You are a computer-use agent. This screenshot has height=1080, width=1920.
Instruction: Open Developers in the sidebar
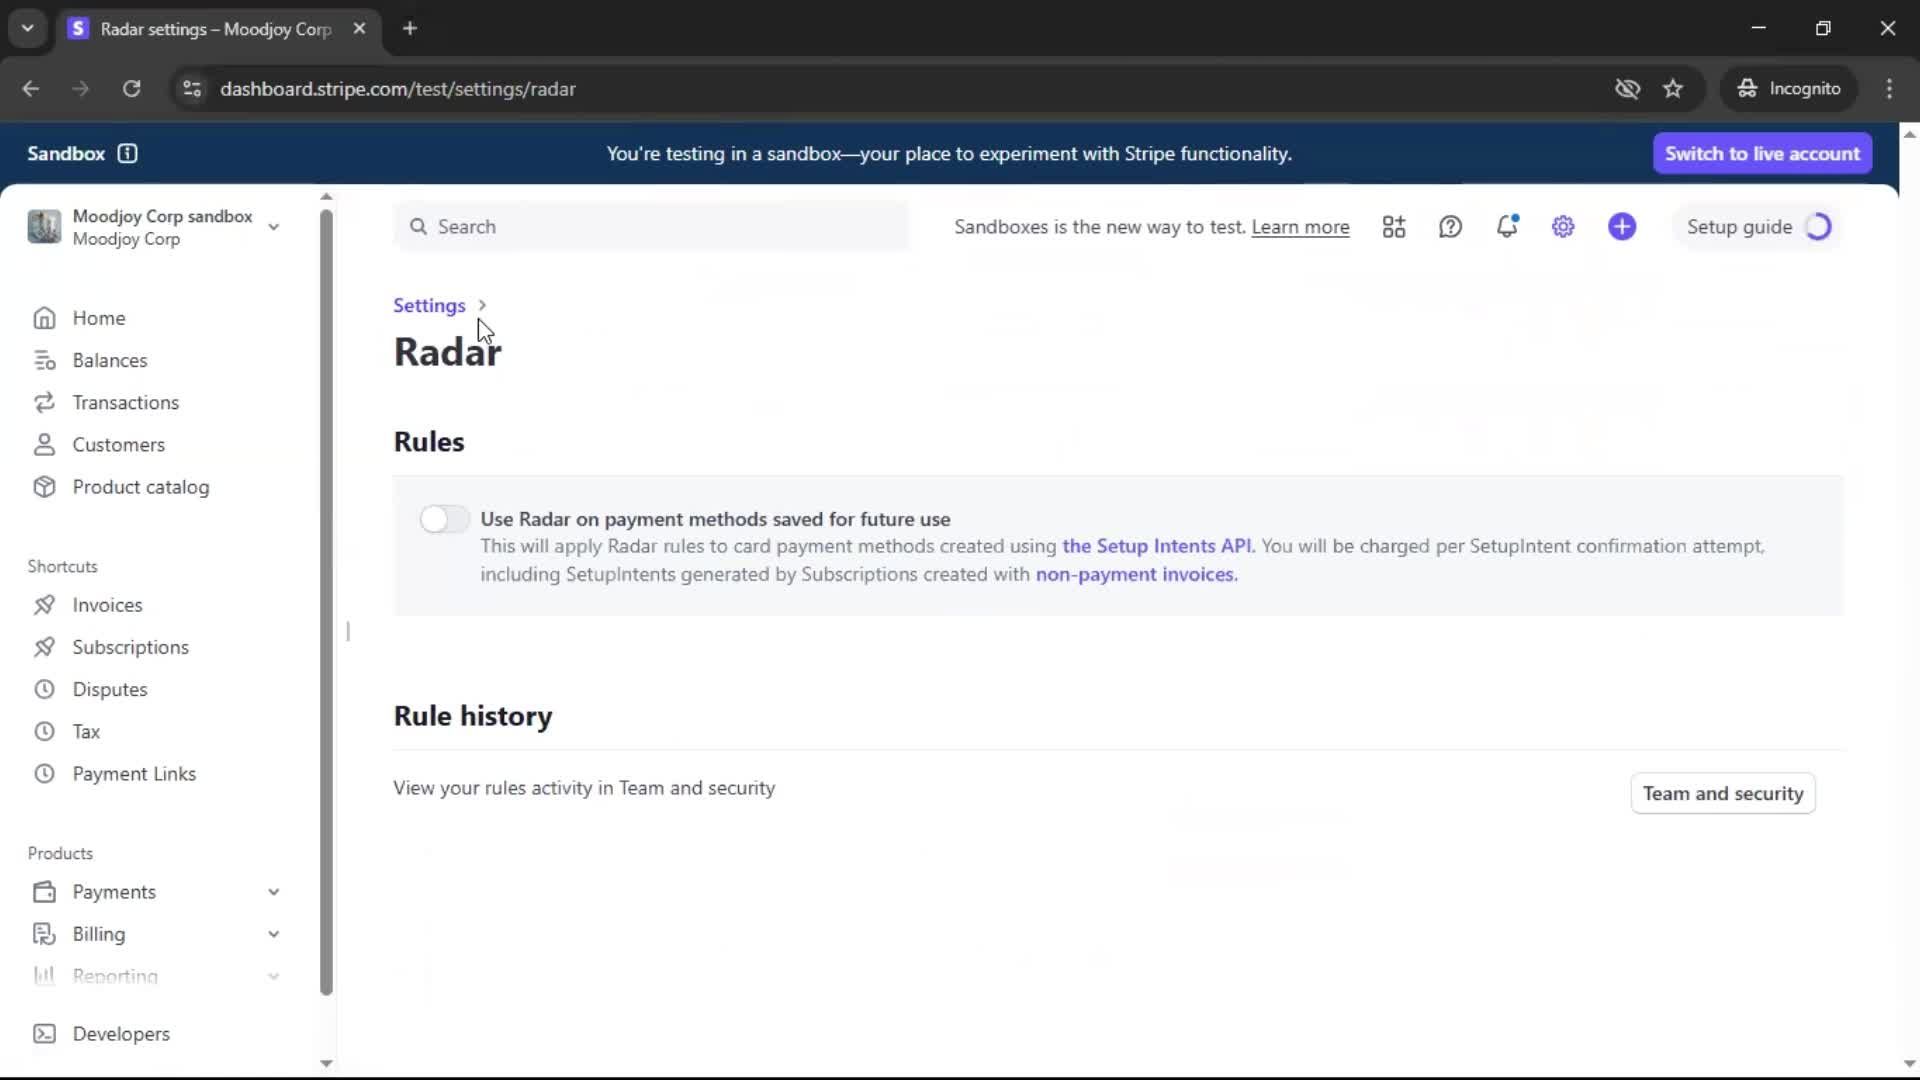tap(120, 1034)
